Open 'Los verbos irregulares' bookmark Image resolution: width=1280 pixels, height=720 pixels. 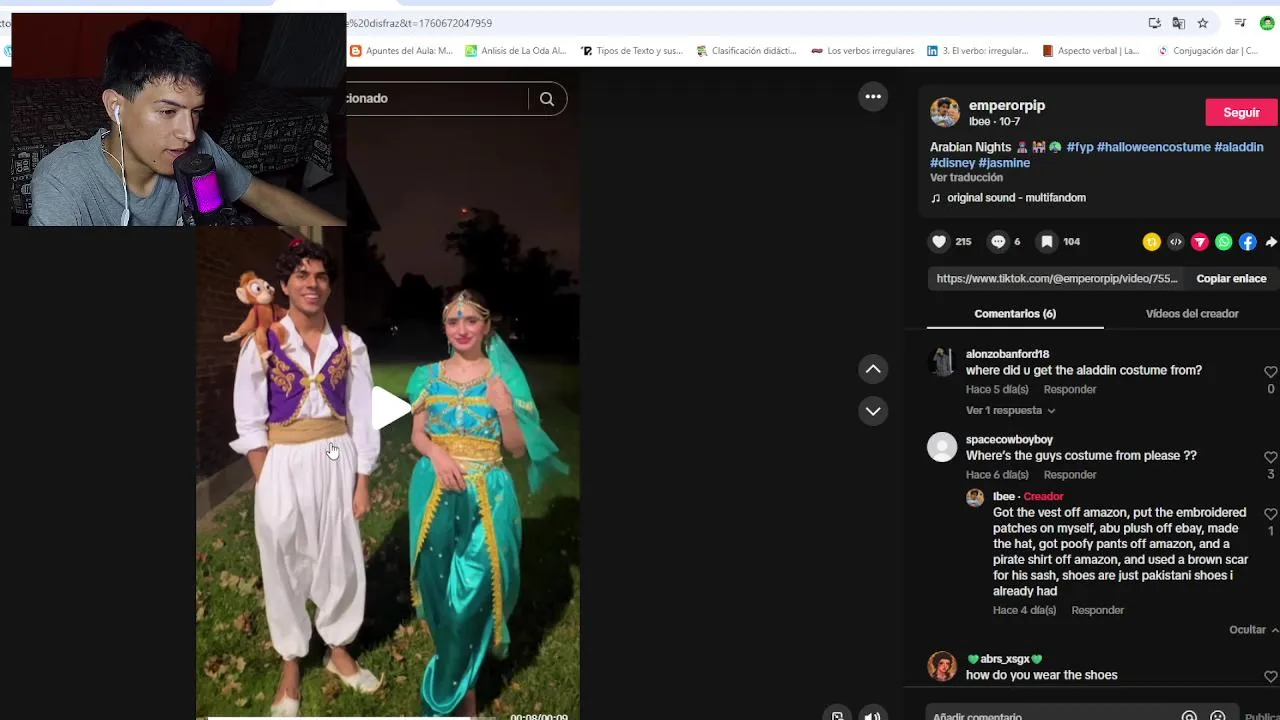(x=862, y=51)
